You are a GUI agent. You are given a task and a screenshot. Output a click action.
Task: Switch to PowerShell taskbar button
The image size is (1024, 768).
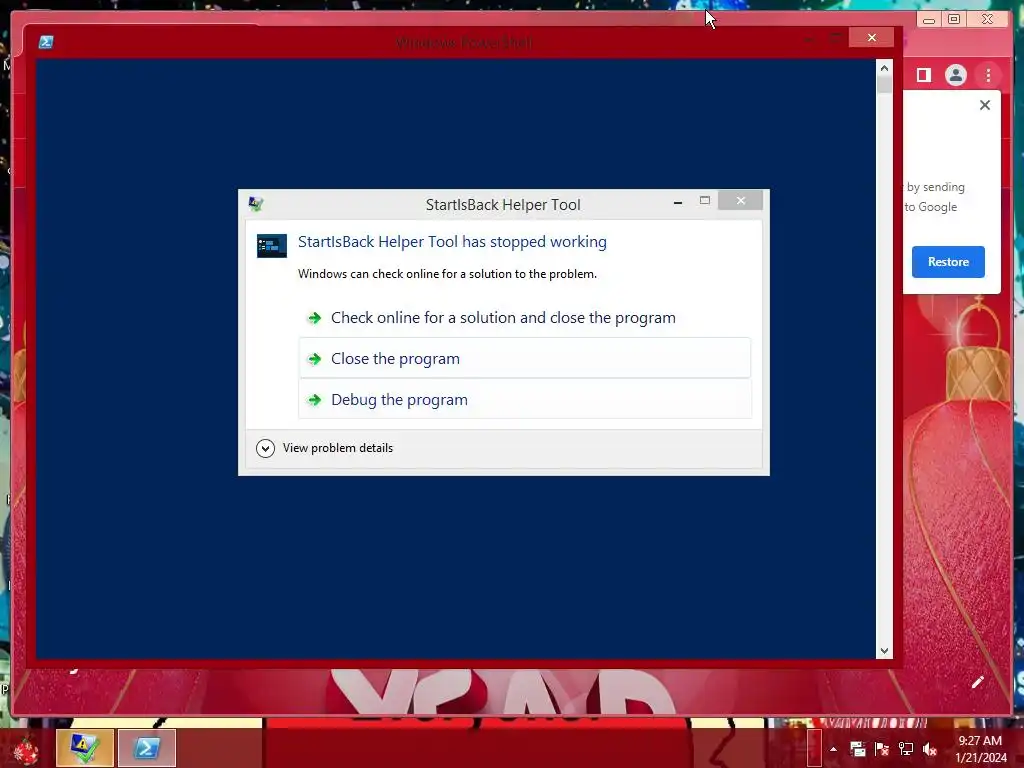(146, 748)
